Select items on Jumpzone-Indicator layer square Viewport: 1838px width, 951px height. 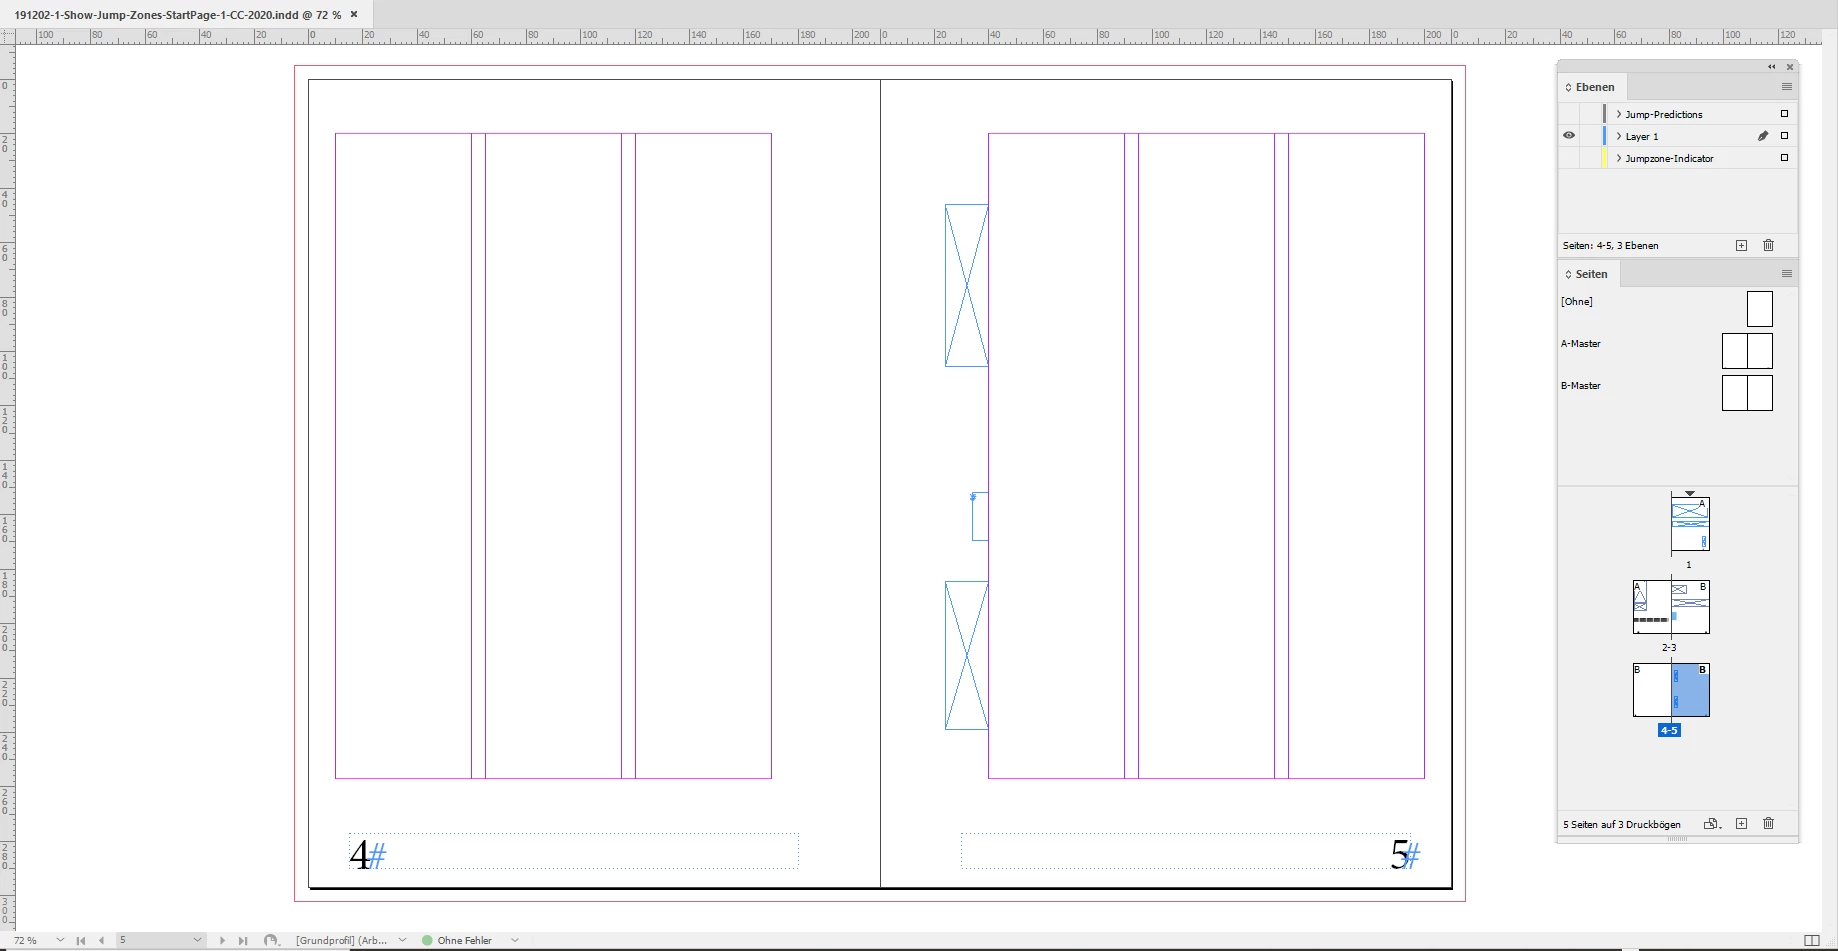(x=1784, y=158)
